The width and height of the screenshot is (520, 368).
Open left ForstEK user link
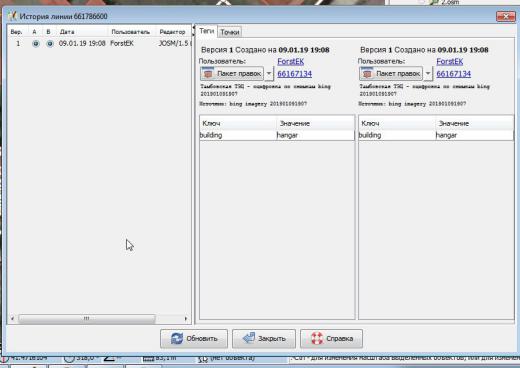[291, 62]
